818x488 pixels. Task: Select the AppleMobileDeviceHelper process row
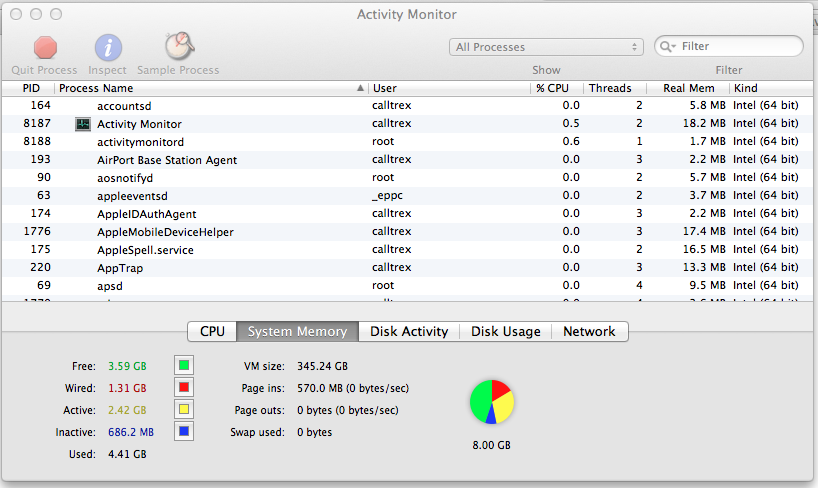(x=407, y=232)
